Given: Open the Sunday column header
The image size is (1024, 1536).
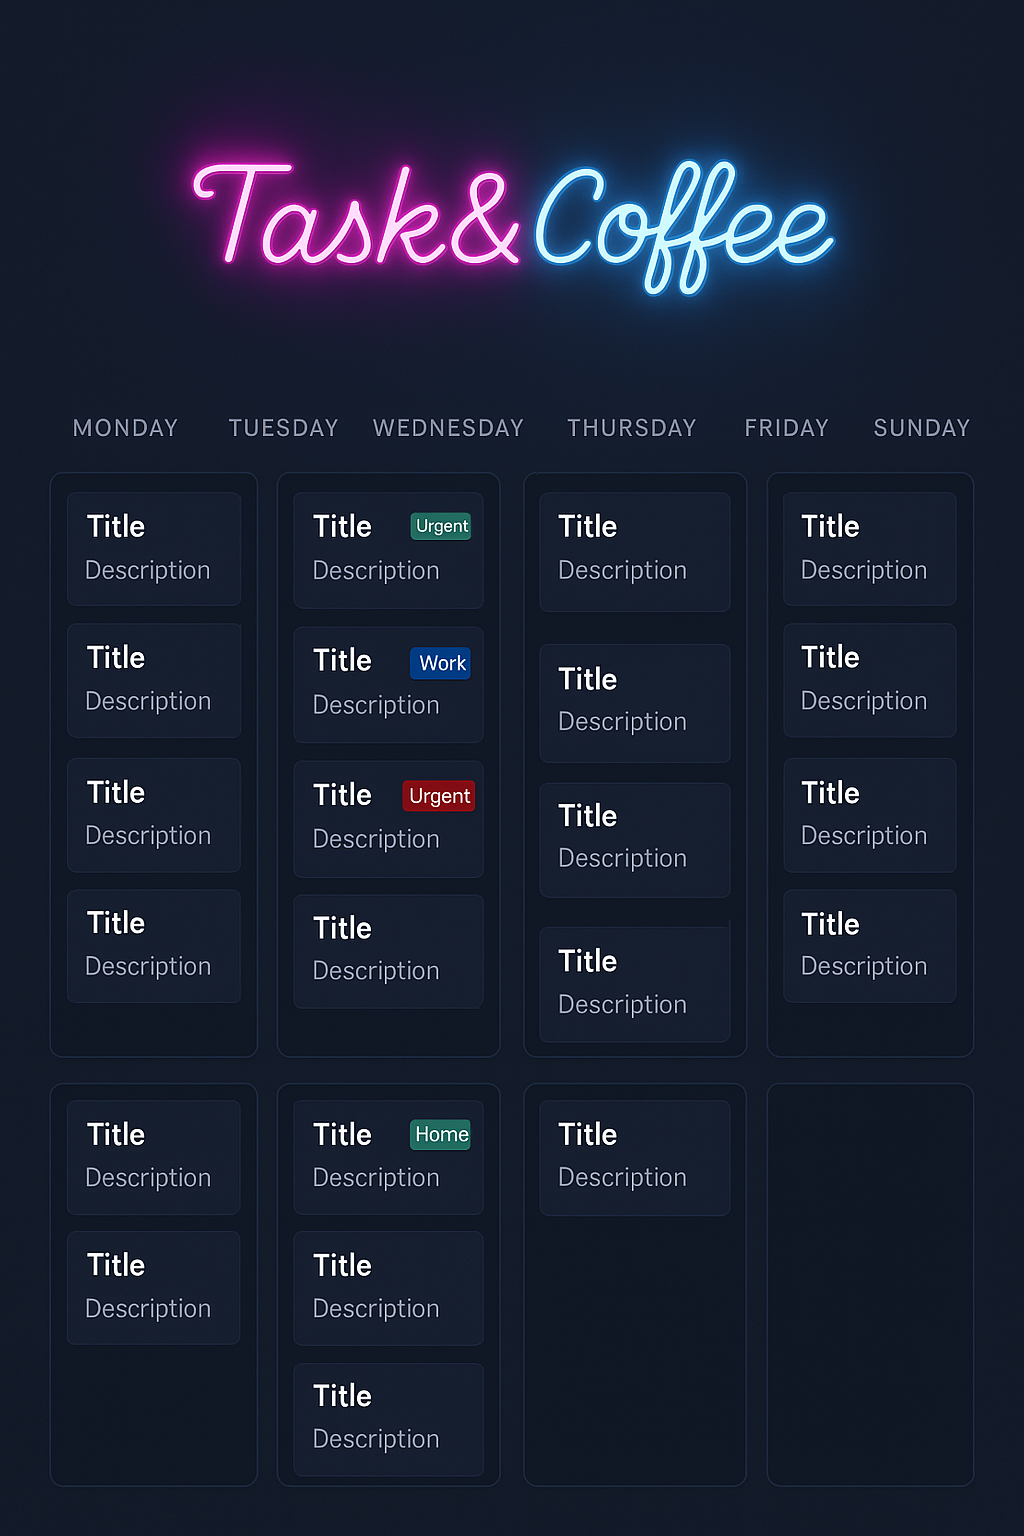Looking at the screenshot, I should click(920, 428).
